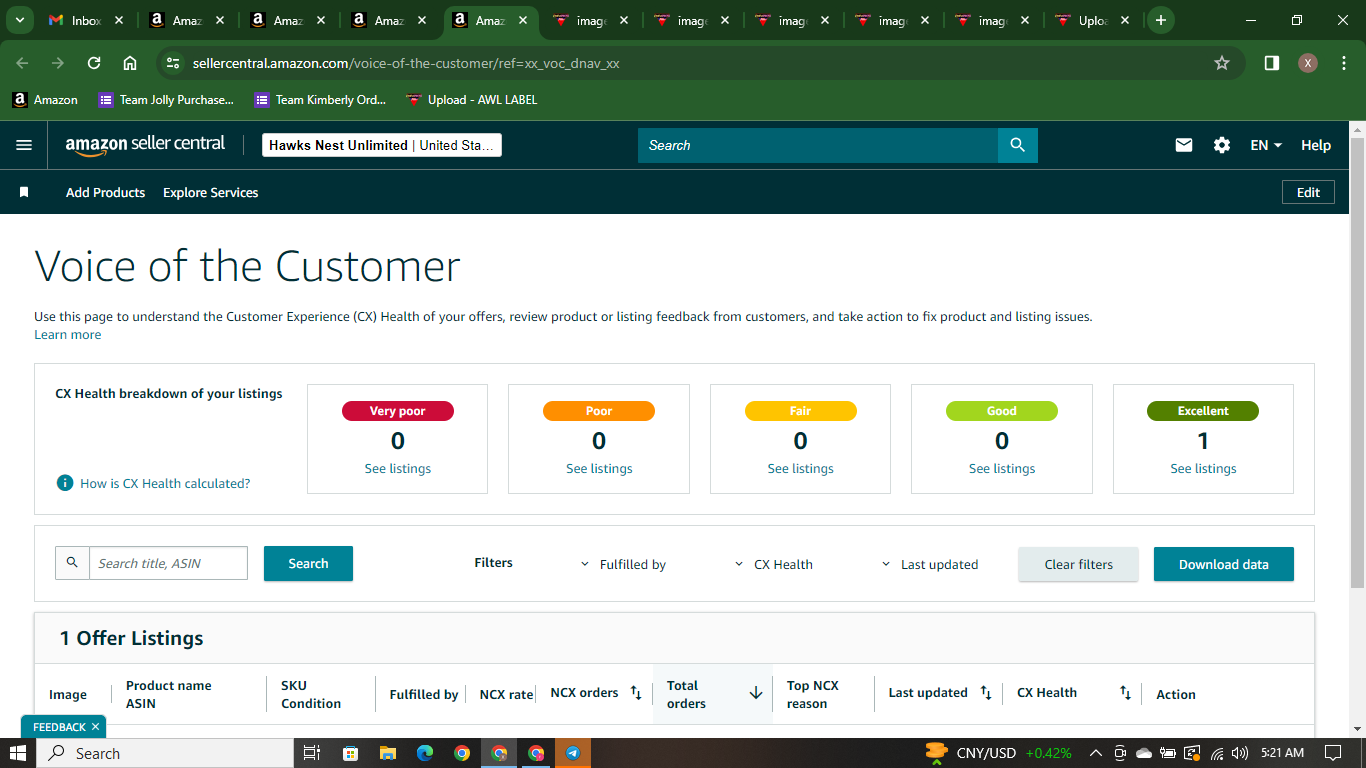This screenshot has height=768, width=1366.
Task: Open Team Jolly Purchase bookmark
Action: click(x=166, y=99)
